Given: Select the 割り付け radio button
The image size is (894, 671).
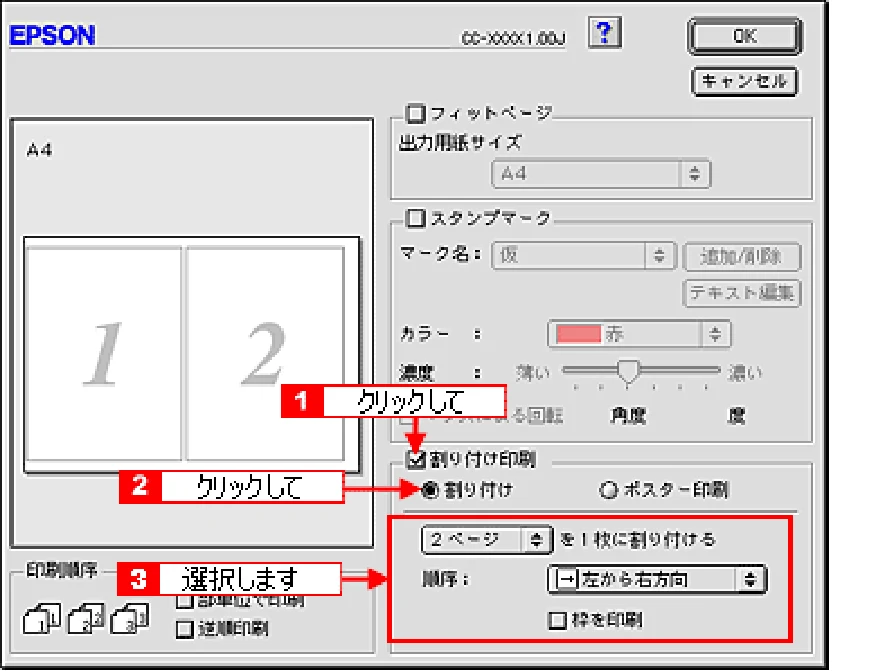Looking at the screenshot, I should coord(429,490).
